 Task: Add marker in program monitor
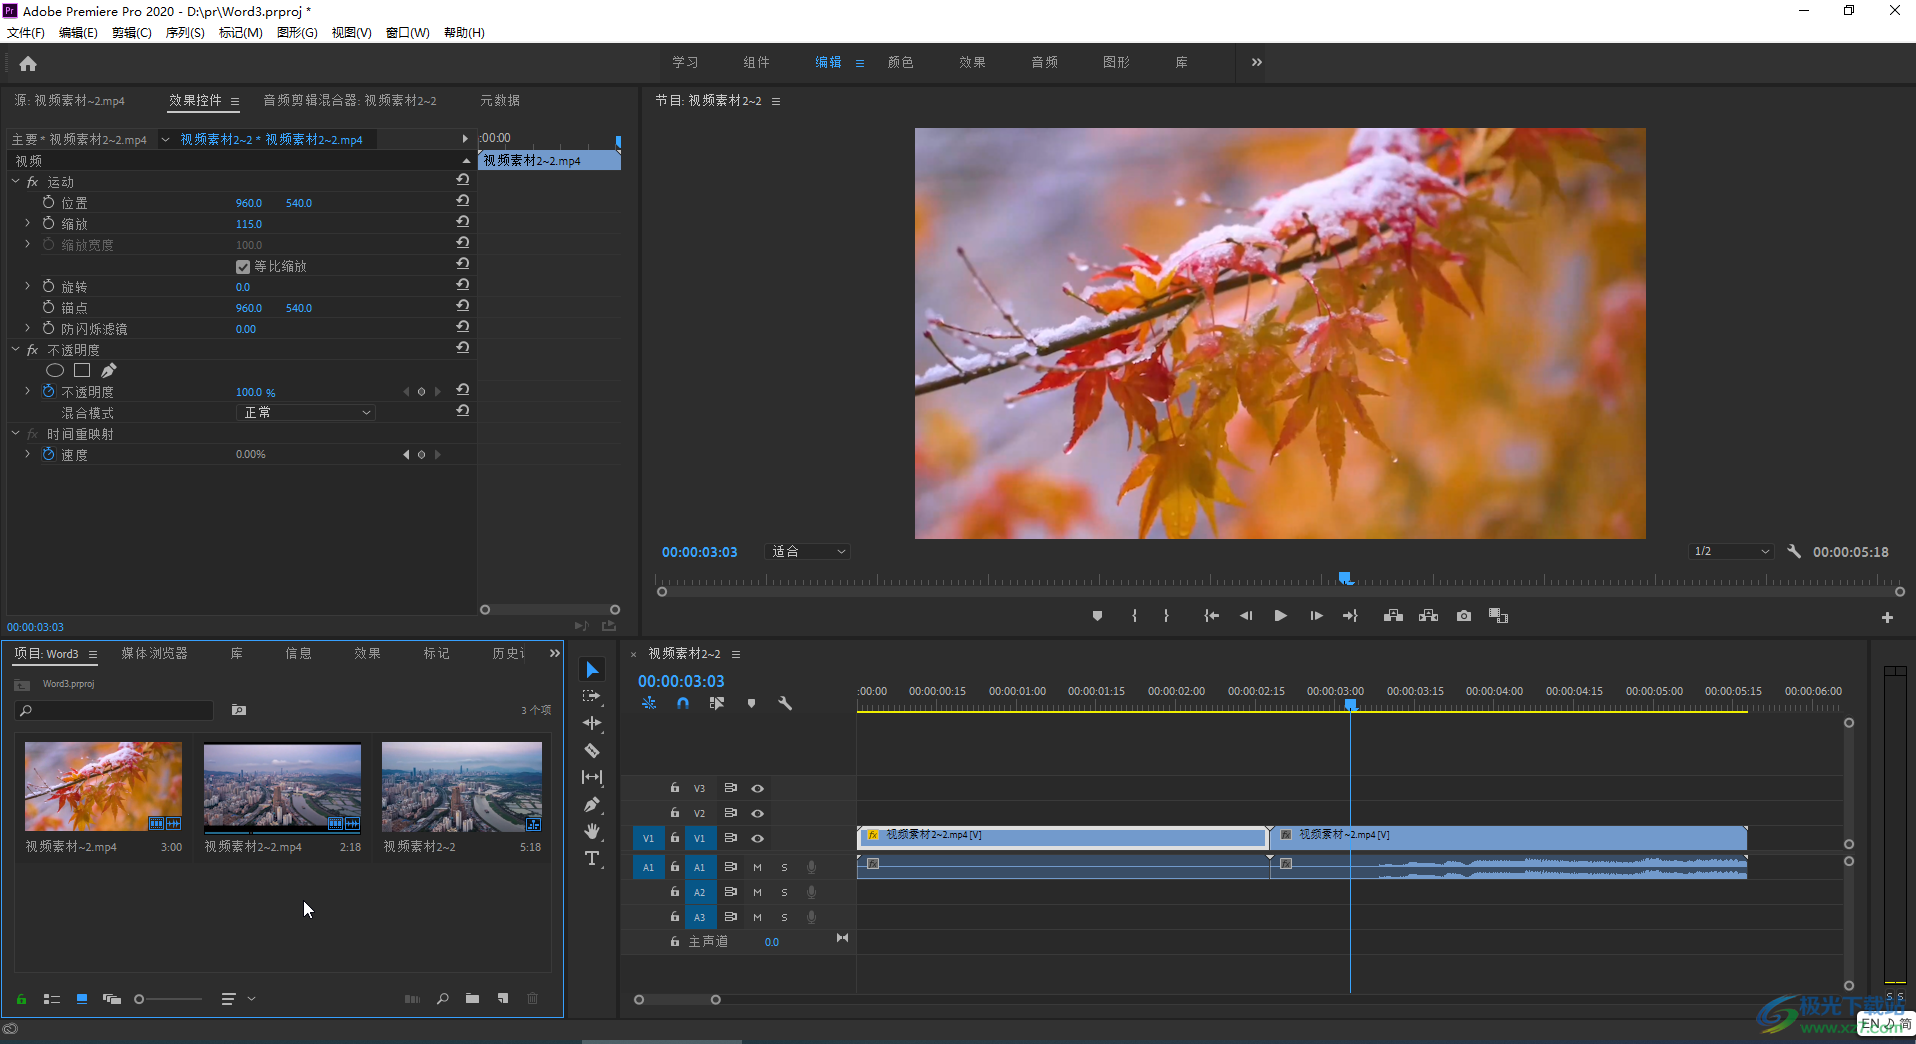coord(1097,616)
